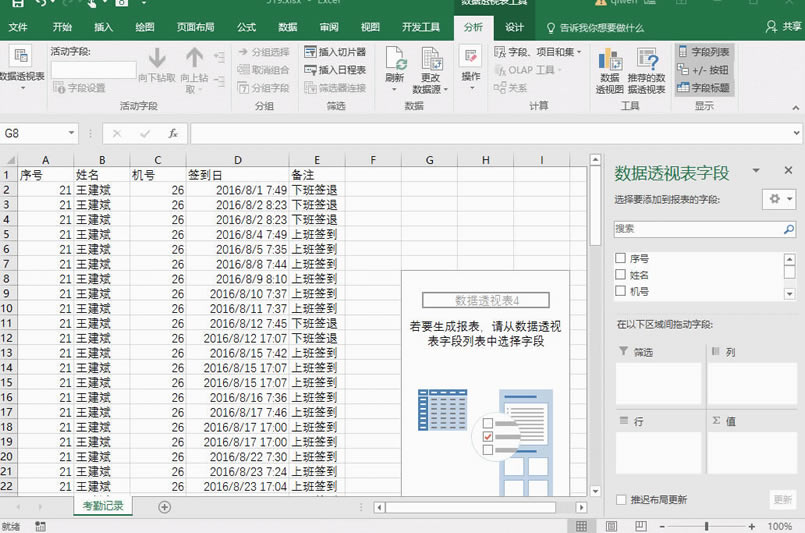
Task: Click the zoom slider handle
Action: (707, 526)
